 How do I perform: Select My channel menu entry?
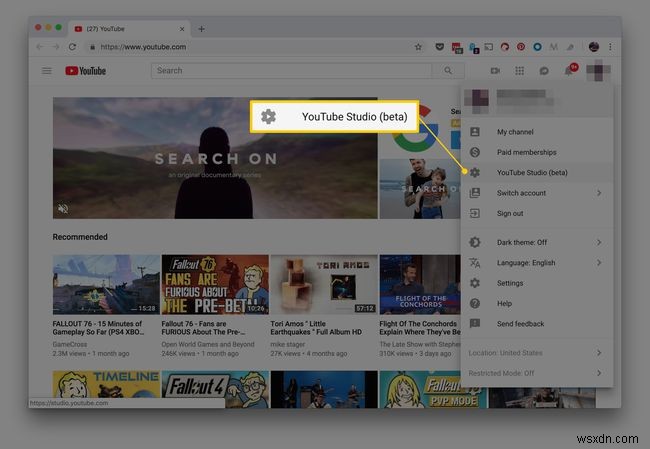coord(537,132)
